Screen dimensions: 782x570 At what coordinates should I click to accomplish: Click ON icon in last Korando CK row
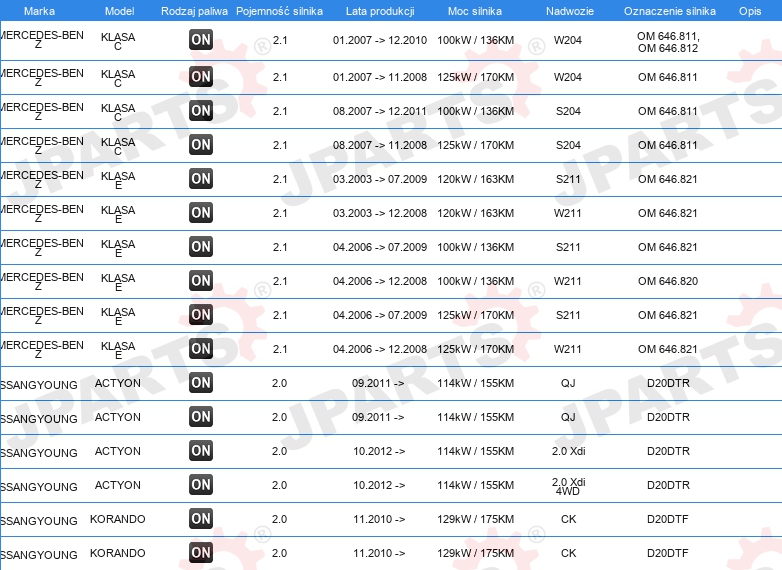201,553
